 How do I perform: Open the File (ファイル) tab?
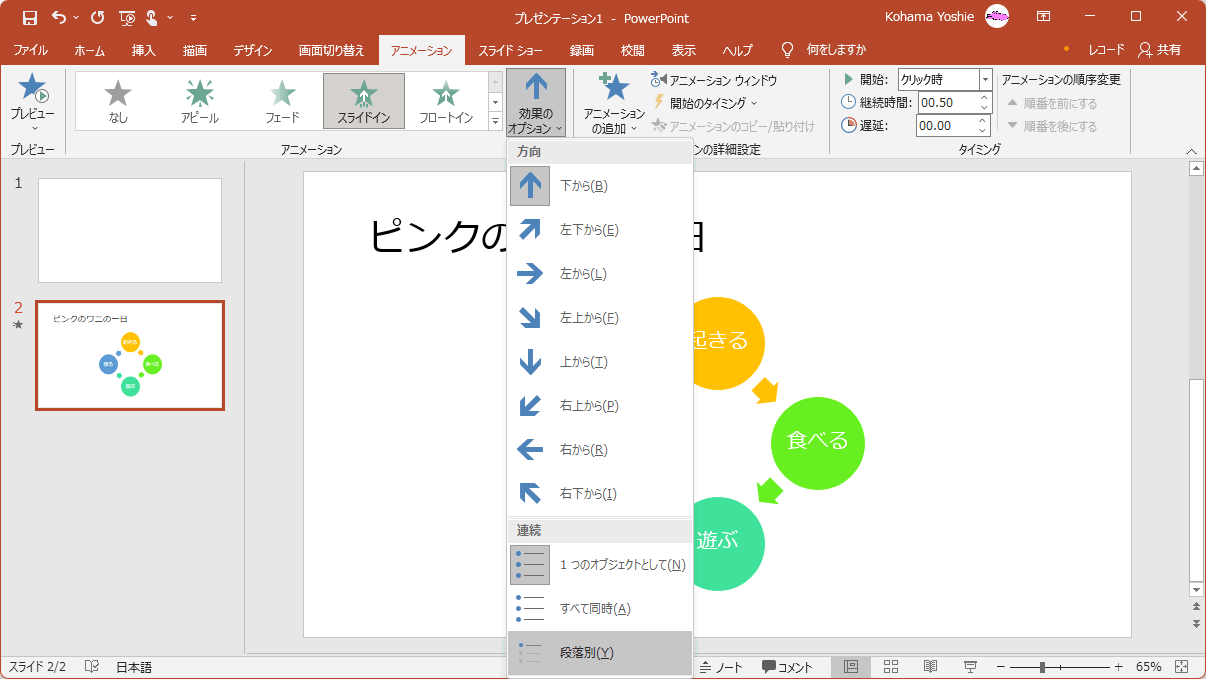[x=30, y=50]
